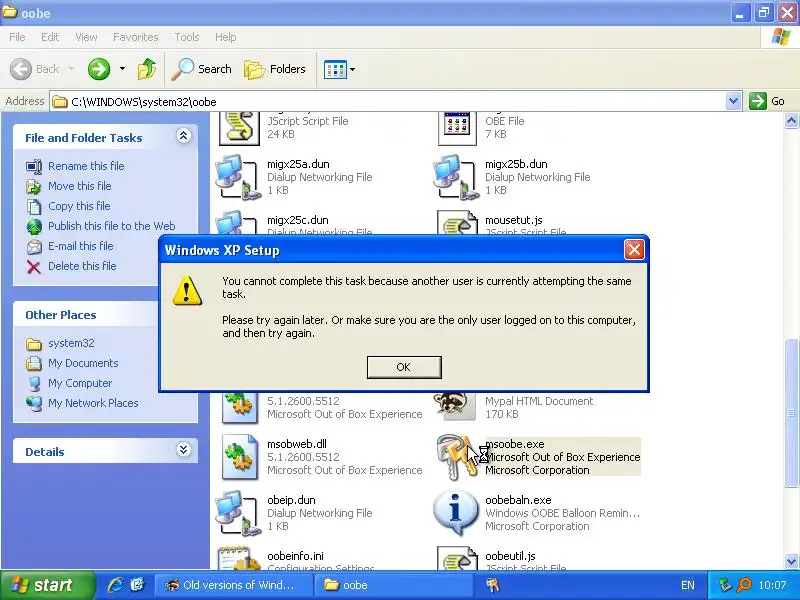Toggle the Folders pane button
This screenshot has width=800, height=600.
(x=275, y=69)
